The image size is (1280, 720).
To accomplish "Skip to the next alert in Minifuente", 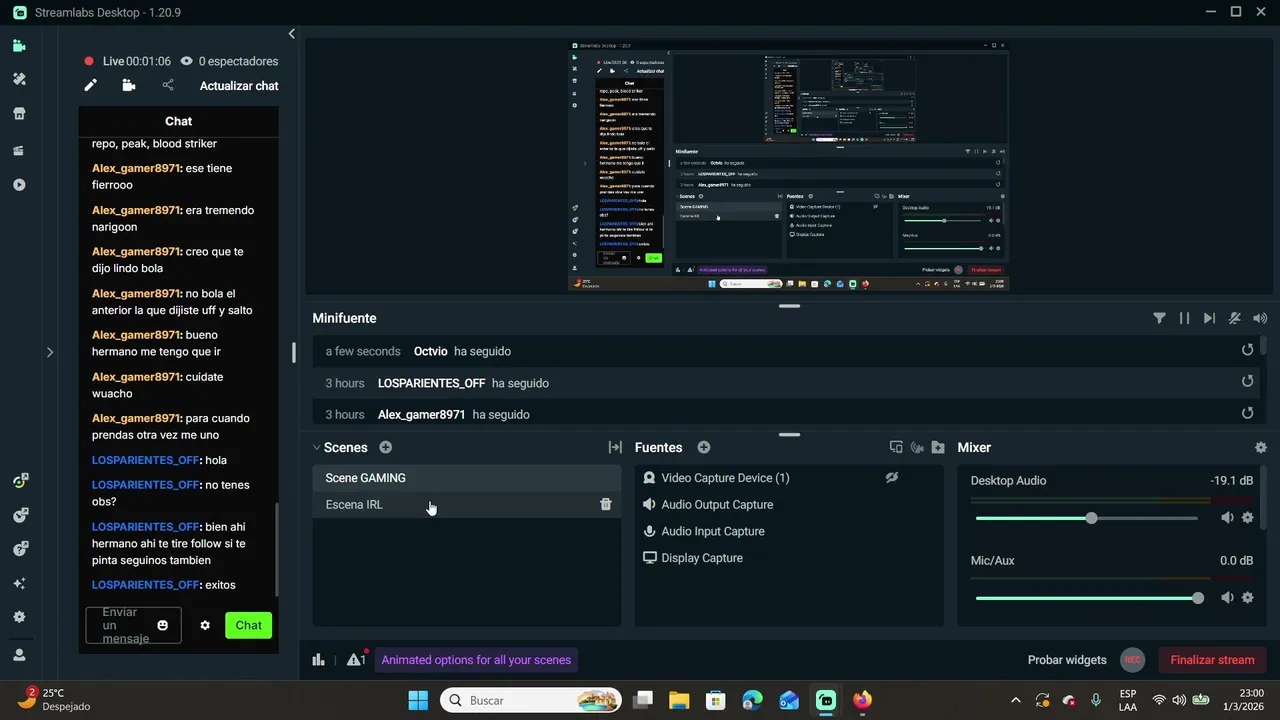I will tap(1209, 318).
